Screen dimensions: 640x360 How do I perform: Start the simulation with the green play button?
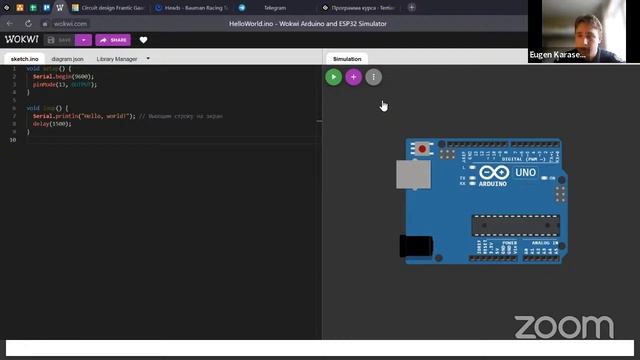pyautogui.click(x=333, y=77)
